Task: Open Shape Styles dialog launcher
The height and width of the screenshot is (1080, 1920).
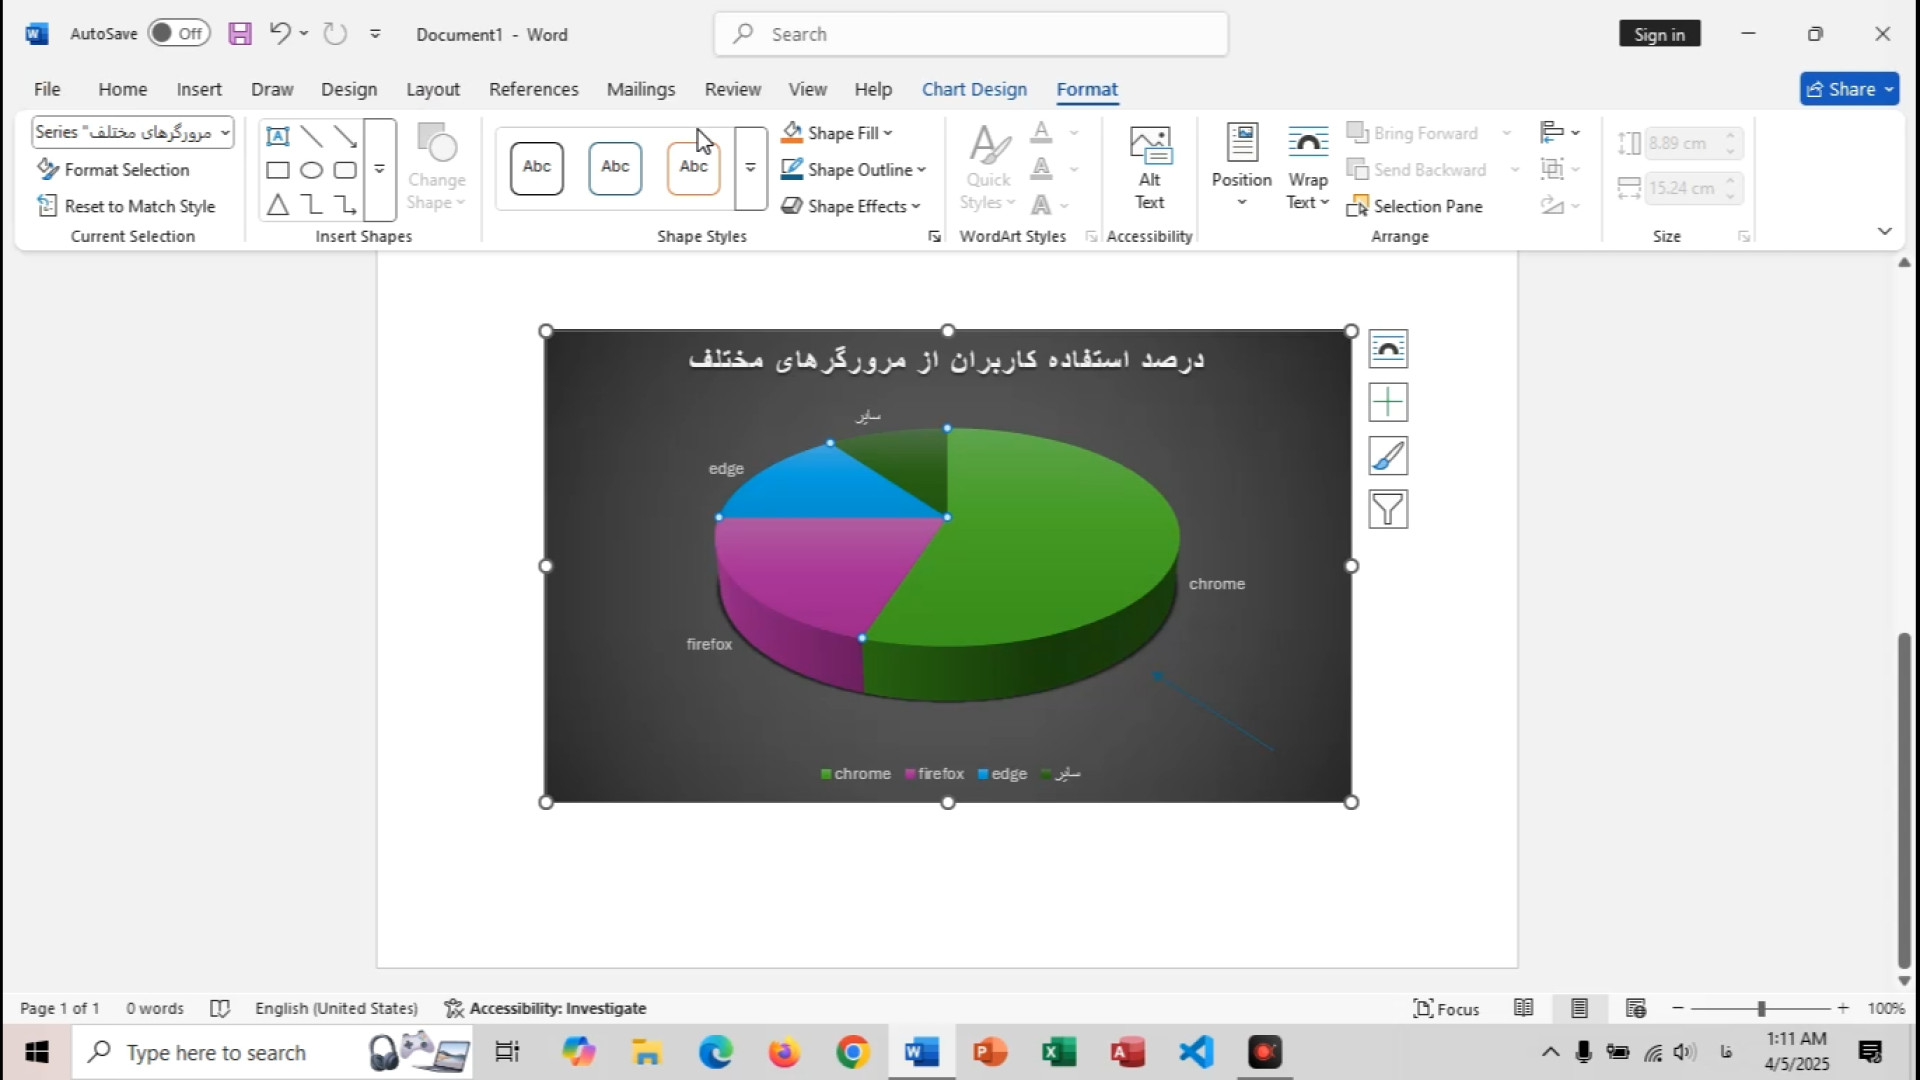Action: 934,237
